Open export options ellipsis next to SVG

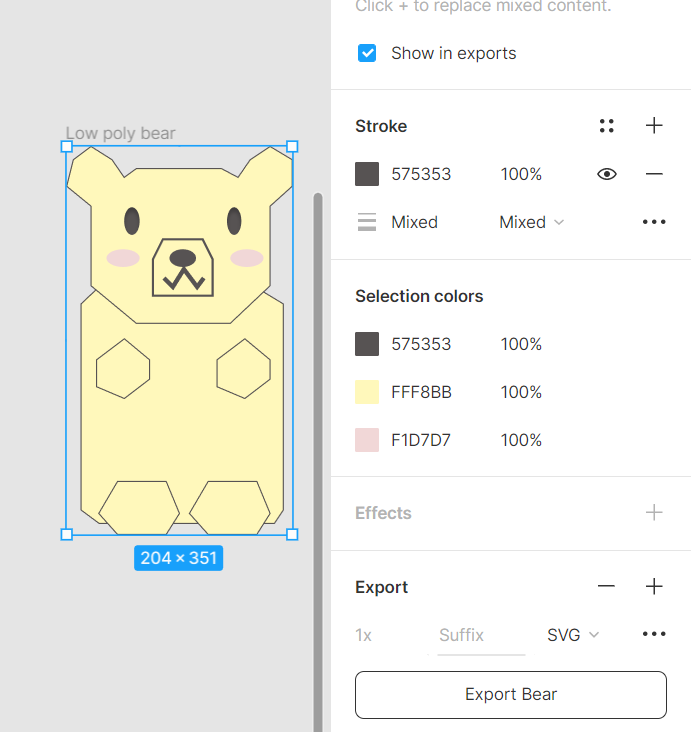pyautogui.click(x=654, y=634)
